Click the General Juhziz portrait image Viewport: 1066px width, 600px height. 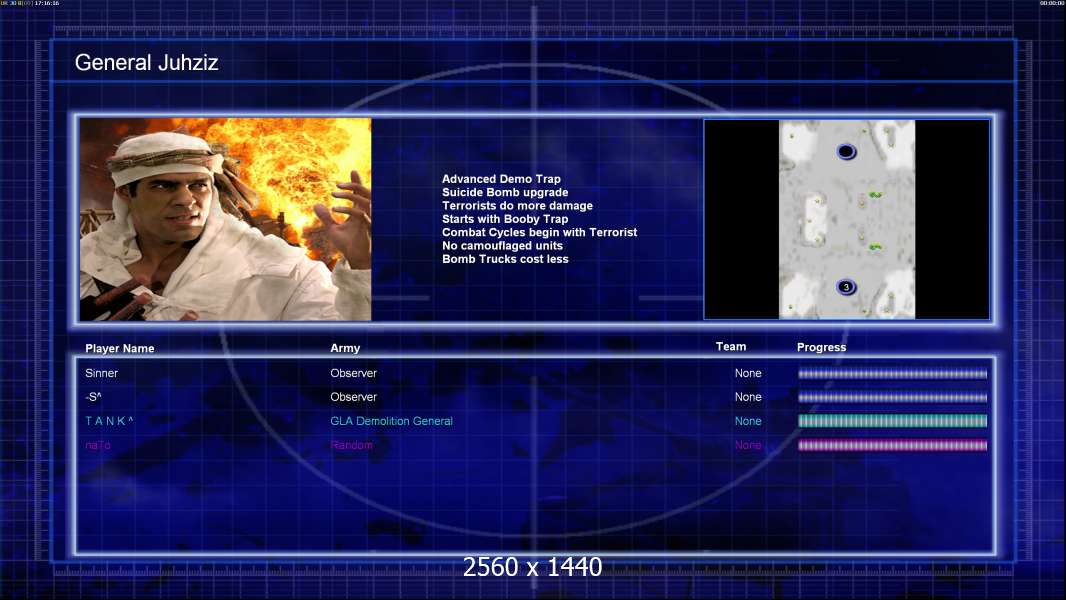click(x=225, y=219)
